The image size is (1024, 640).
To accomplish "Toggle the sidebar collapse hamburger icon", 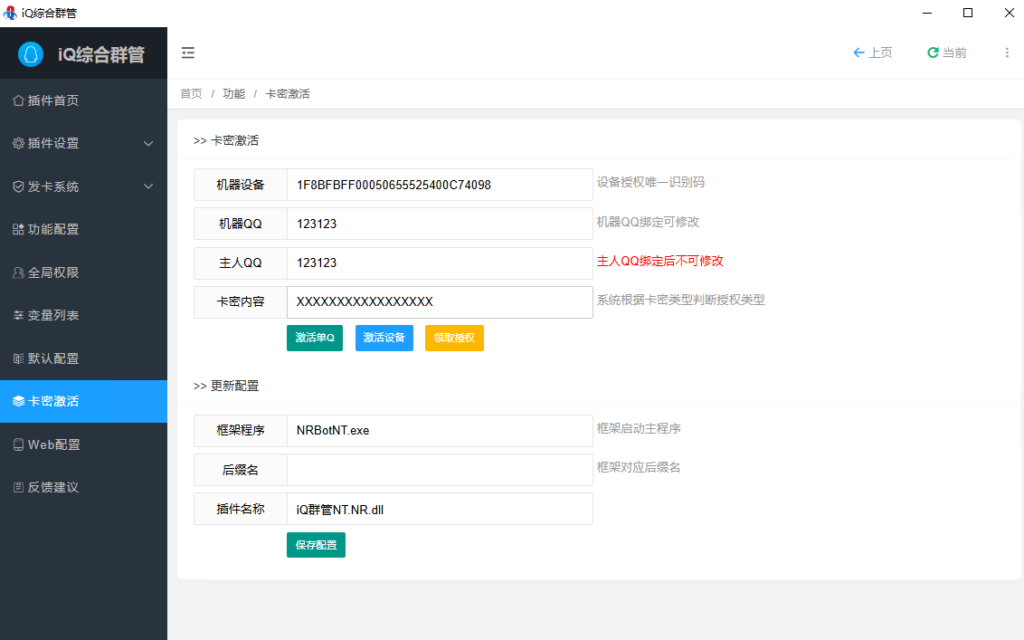I will 188,53.
